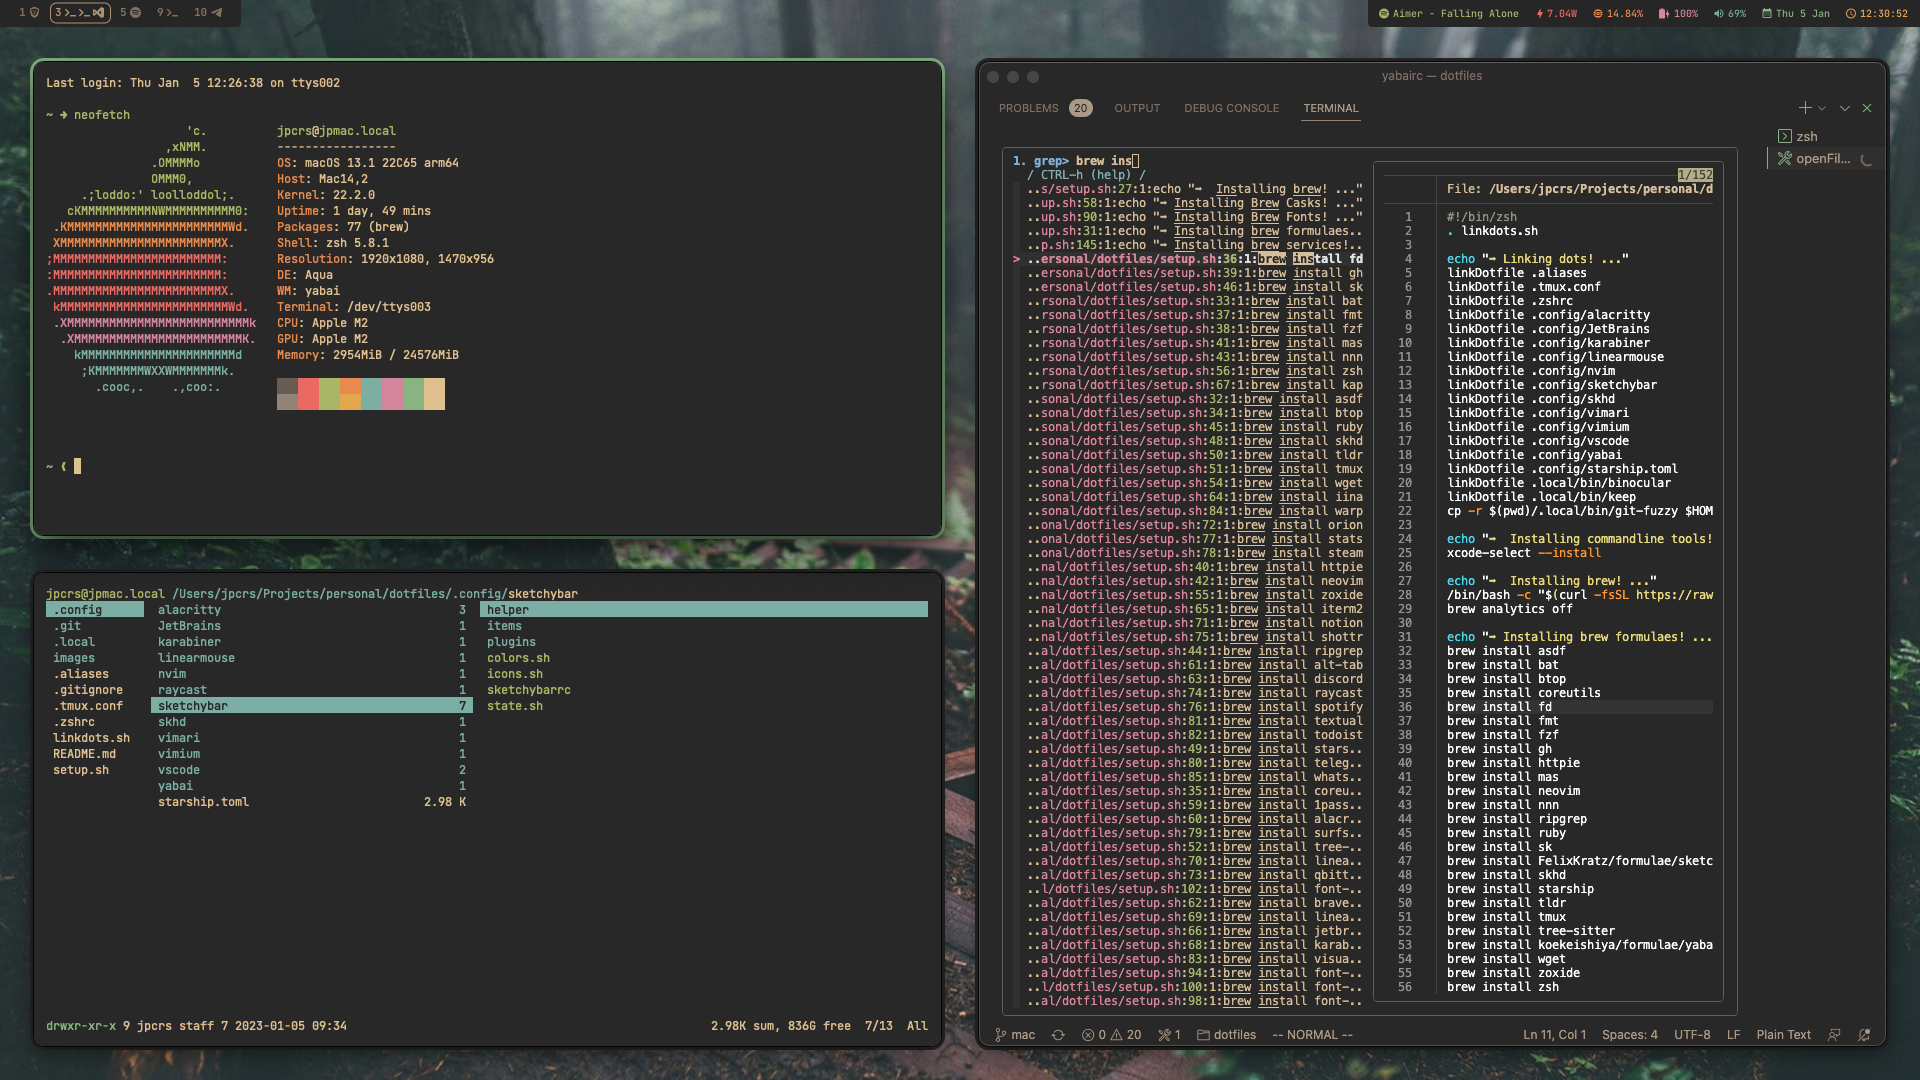Click the notifications bell in status bar

click(x=1864, y=1035)
